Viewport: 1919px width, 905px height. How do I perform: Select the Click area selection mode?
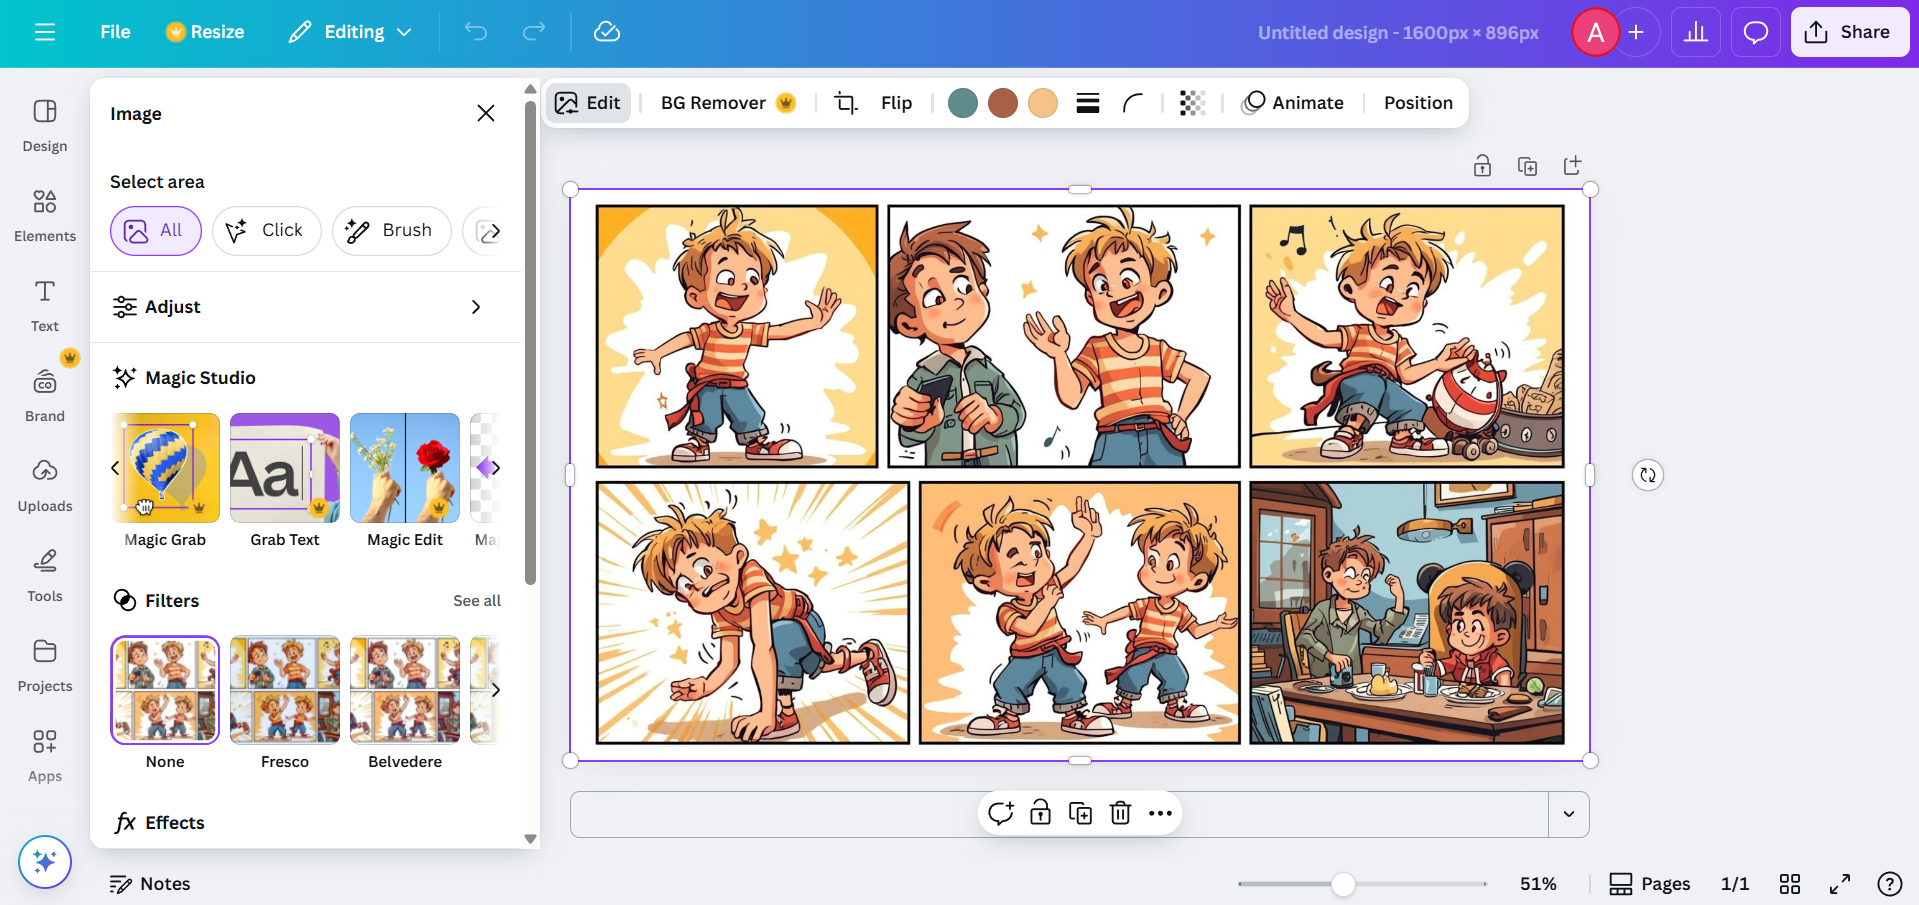[266, 230]
